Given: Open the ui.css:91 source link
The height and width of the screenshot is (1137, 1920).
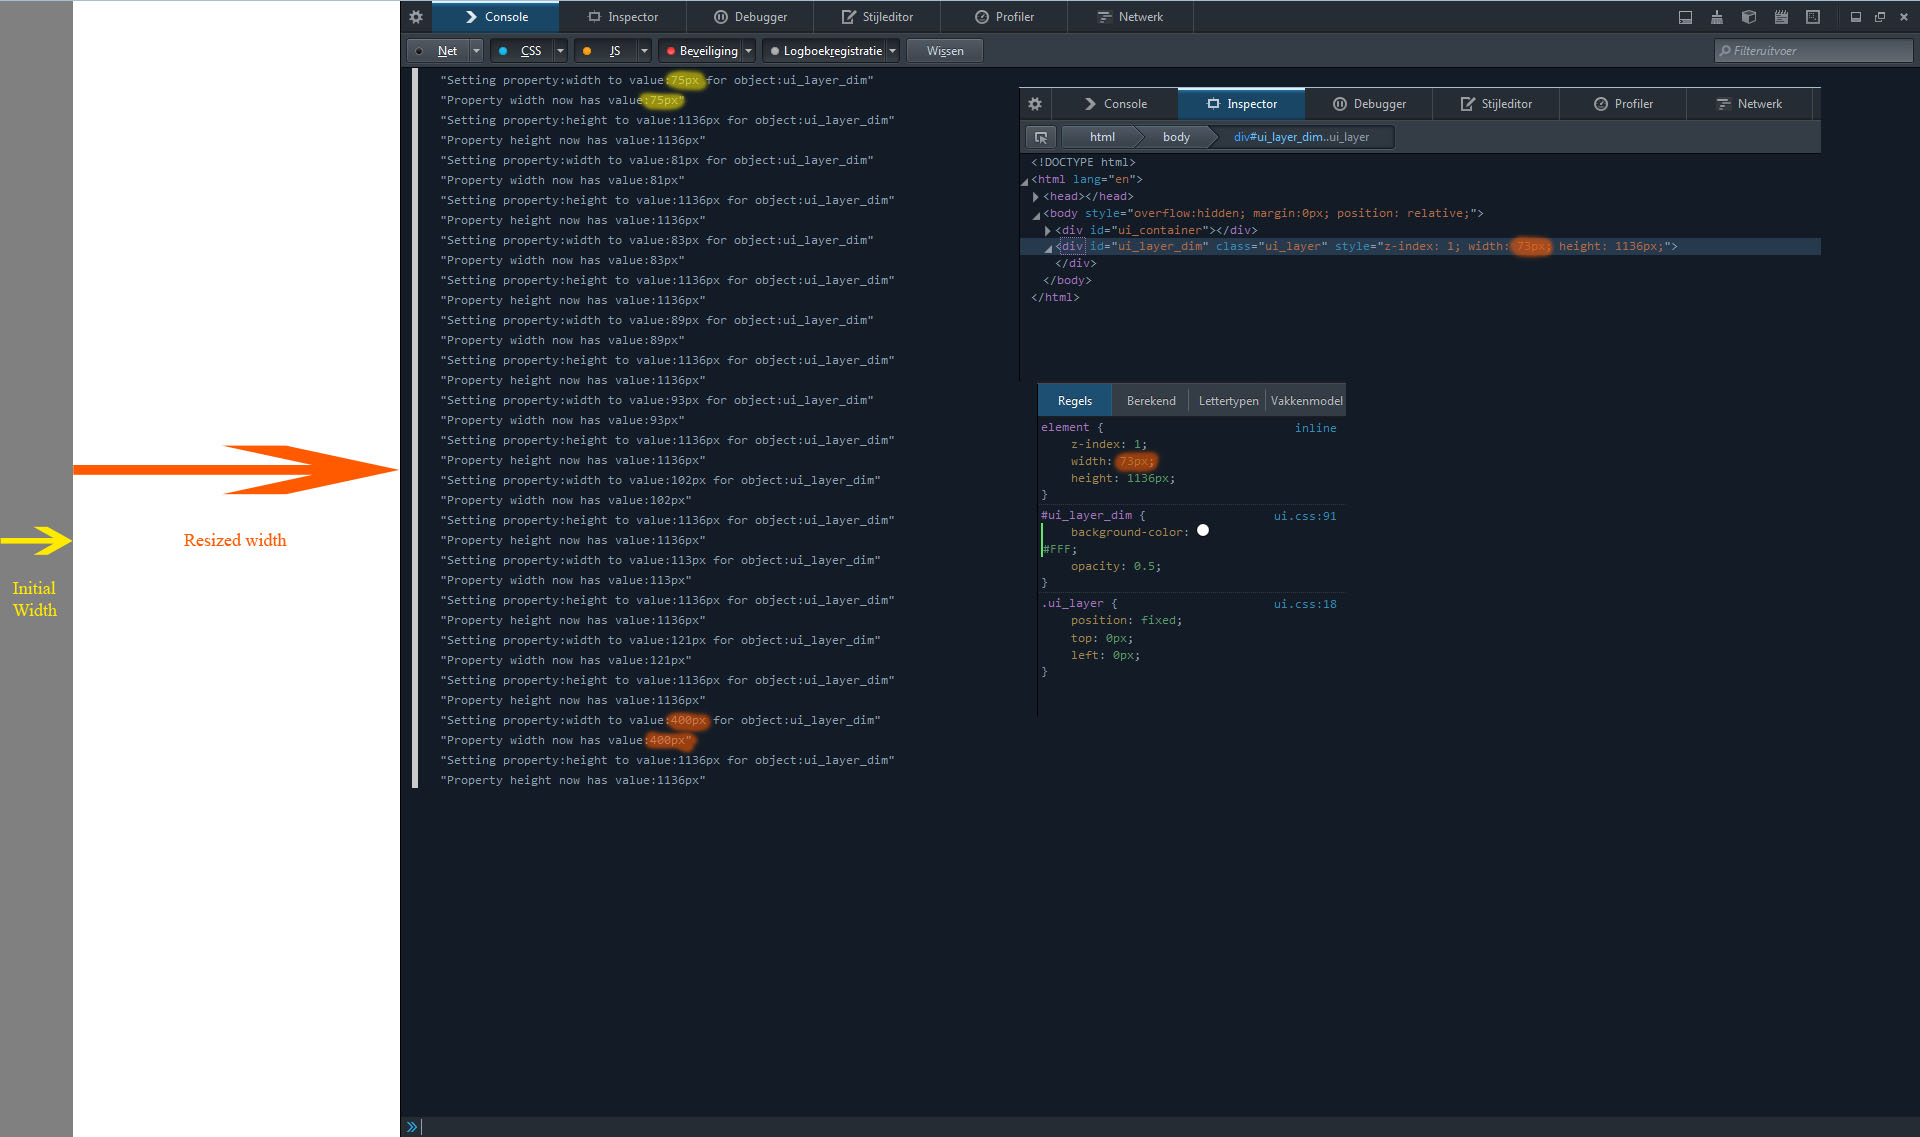Looking at the screenshot, I should [x=1304, y=516].
